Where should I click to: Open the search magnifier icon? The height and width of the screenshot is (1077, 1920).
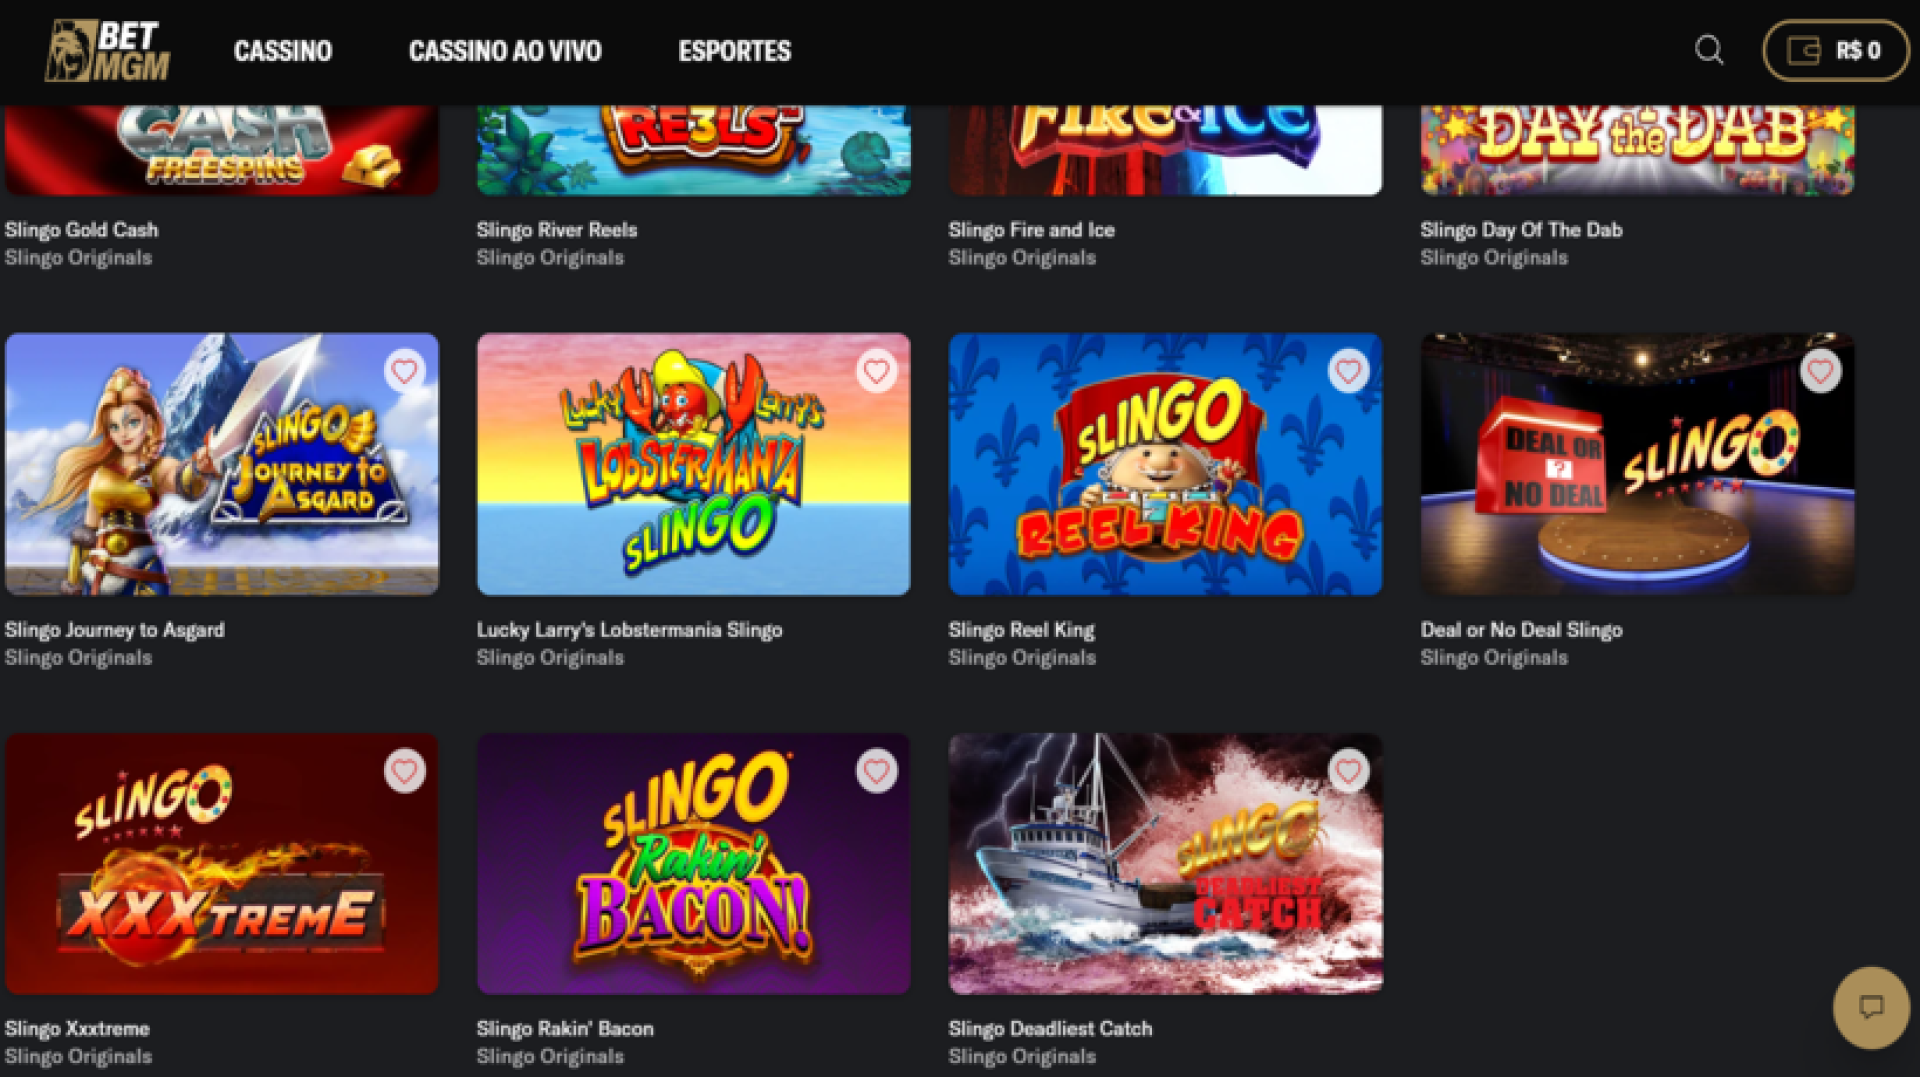(1709, 50)
